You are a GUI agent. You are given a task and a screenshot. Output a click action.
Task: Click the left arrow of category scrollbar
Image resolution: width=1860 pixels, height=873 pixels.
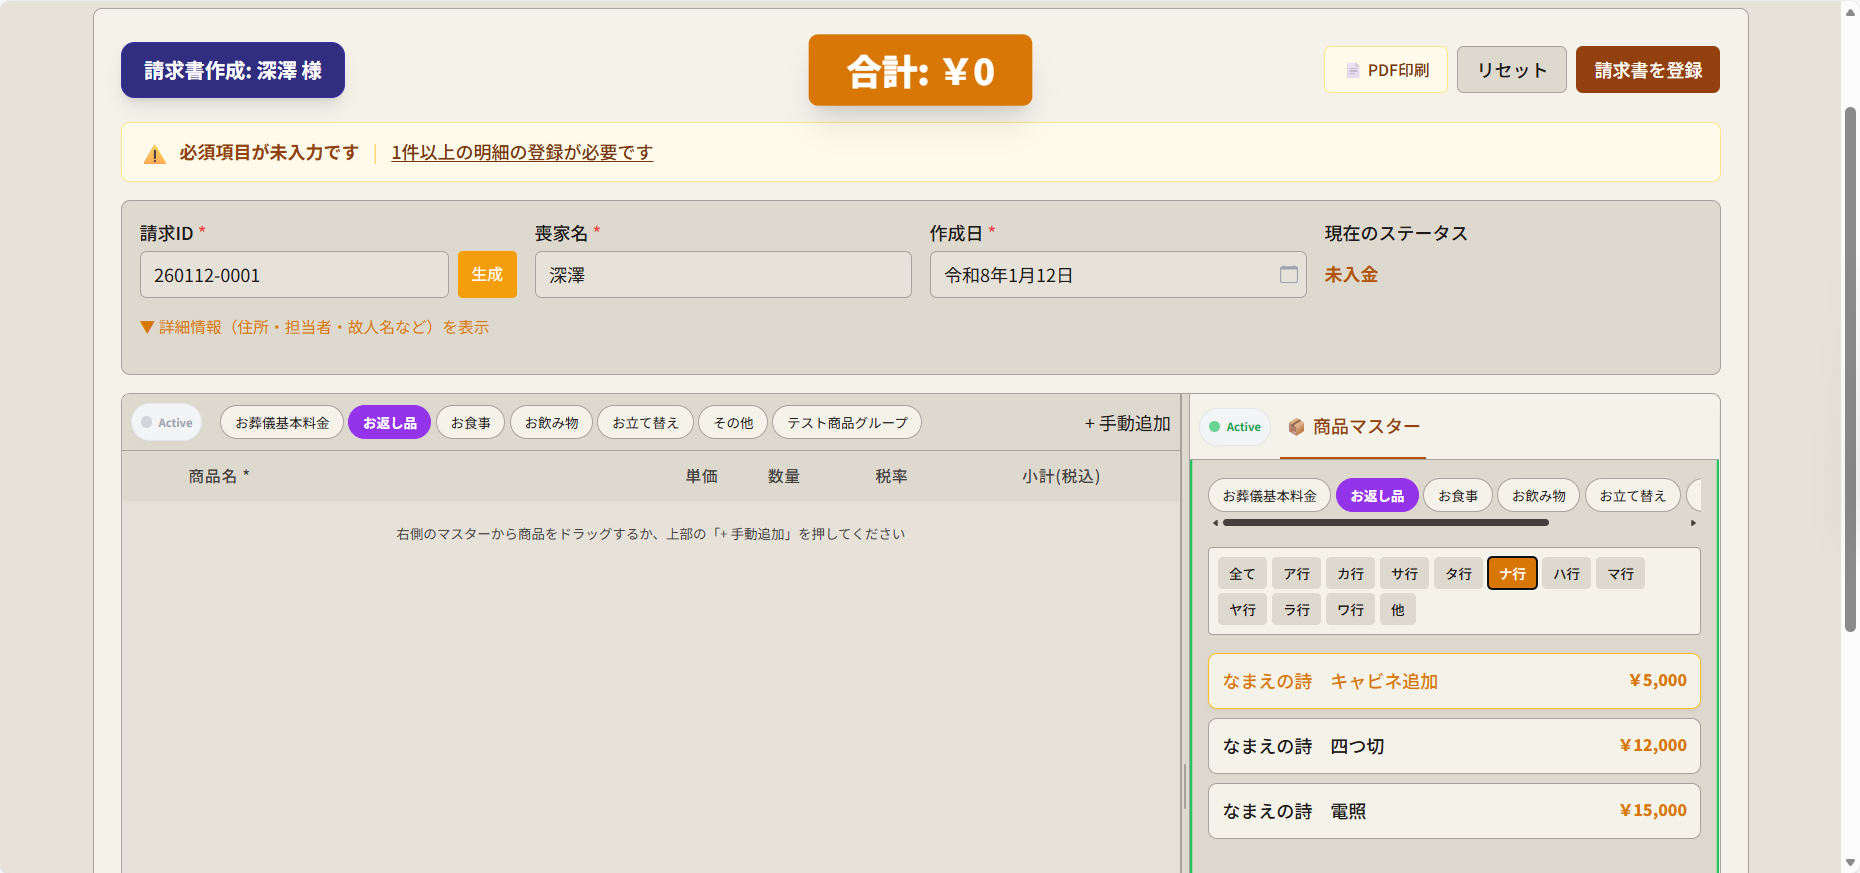tap(1215, 523)
